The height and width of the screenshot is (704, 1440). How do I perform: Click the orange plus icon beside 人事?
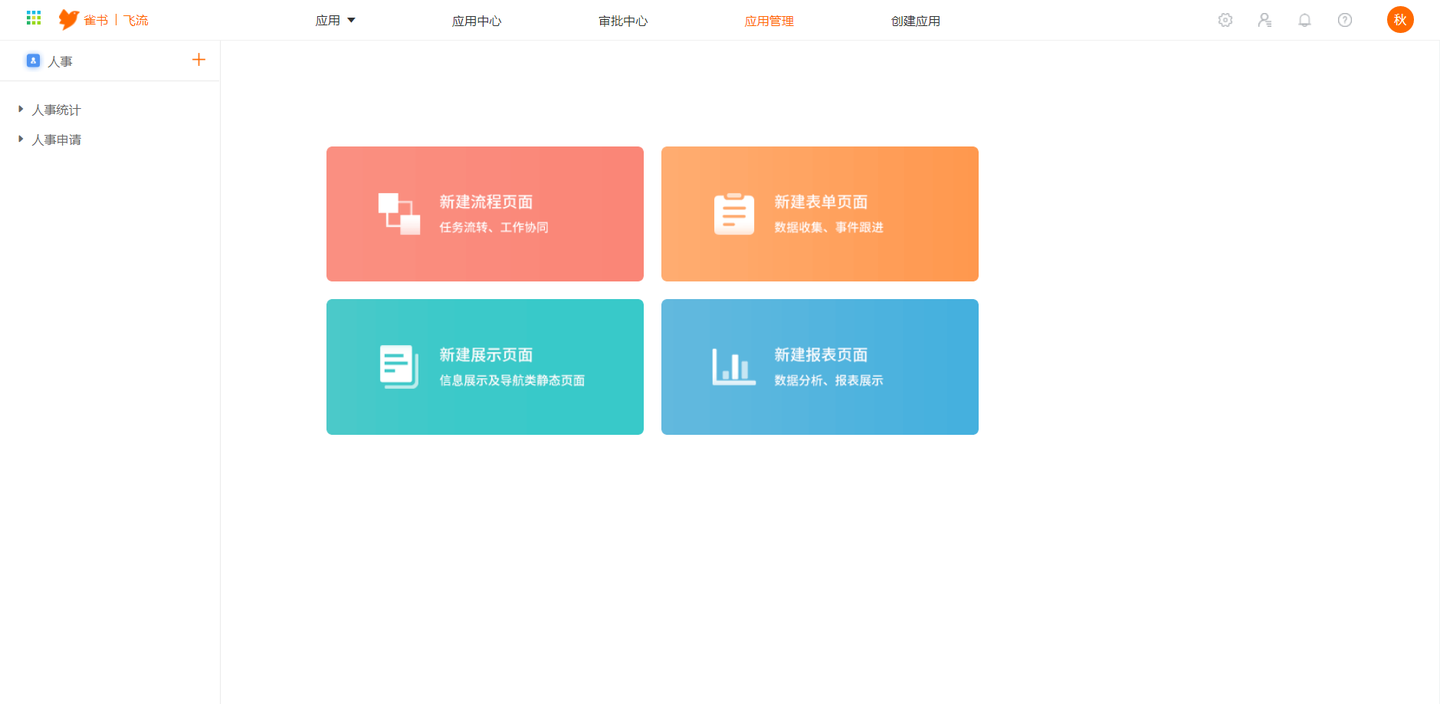pos(198,60)
